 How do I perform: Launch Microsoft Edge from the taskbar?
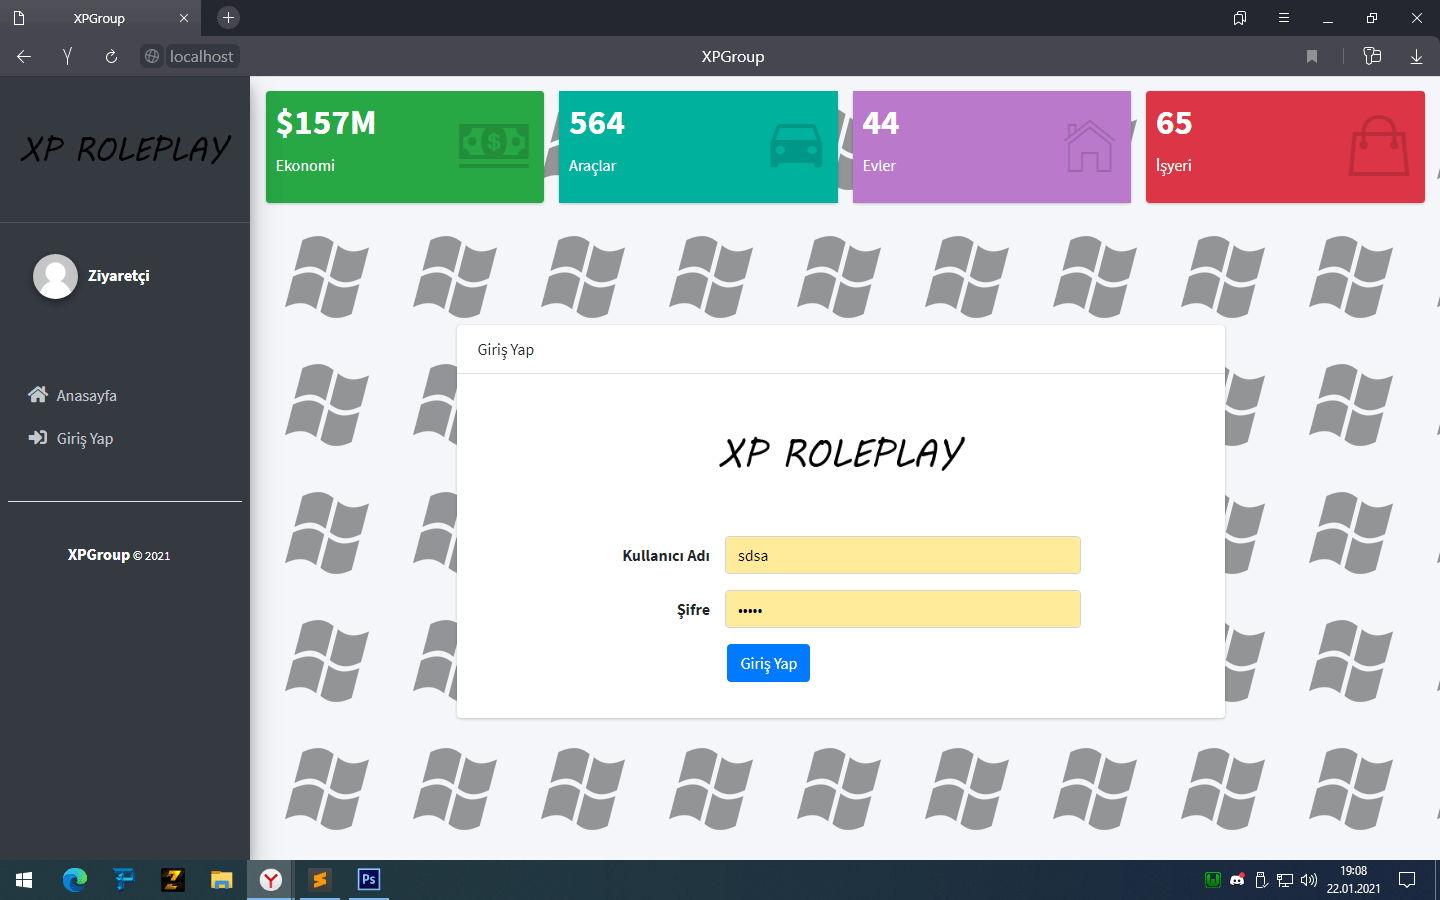pos(74,880)
